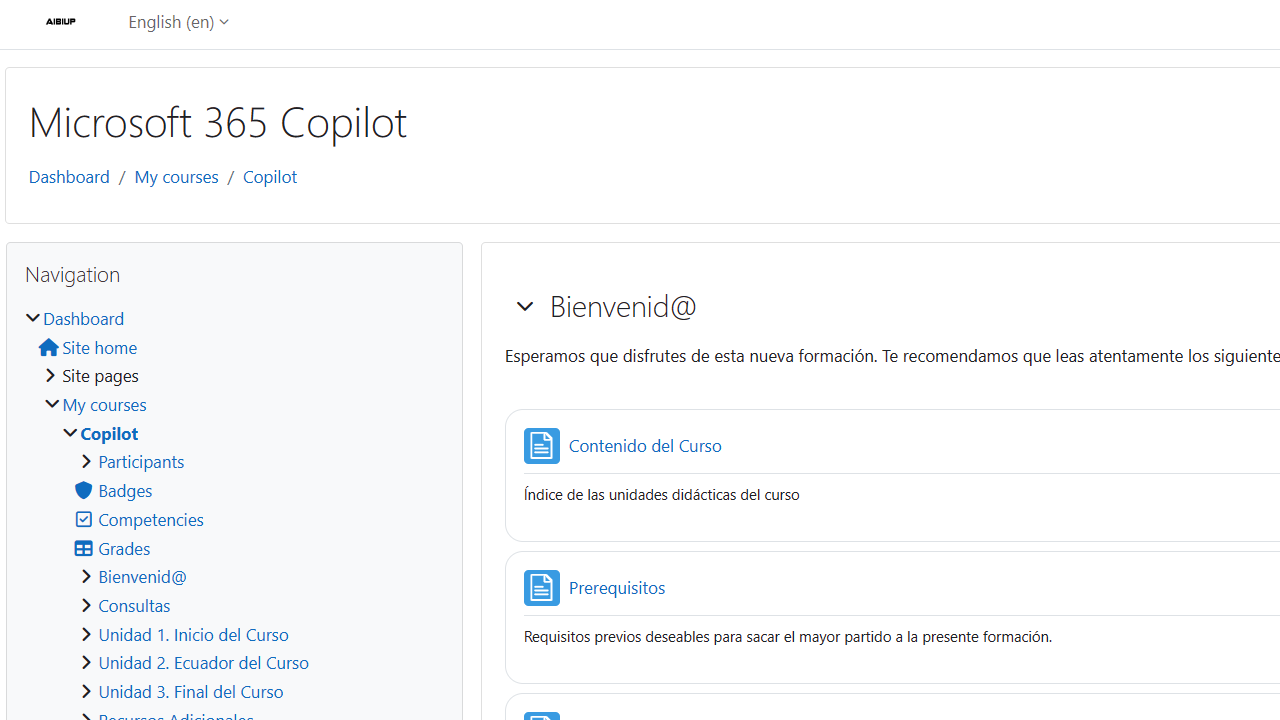Click the AIBIUP site logo

(x=60, y=22)
